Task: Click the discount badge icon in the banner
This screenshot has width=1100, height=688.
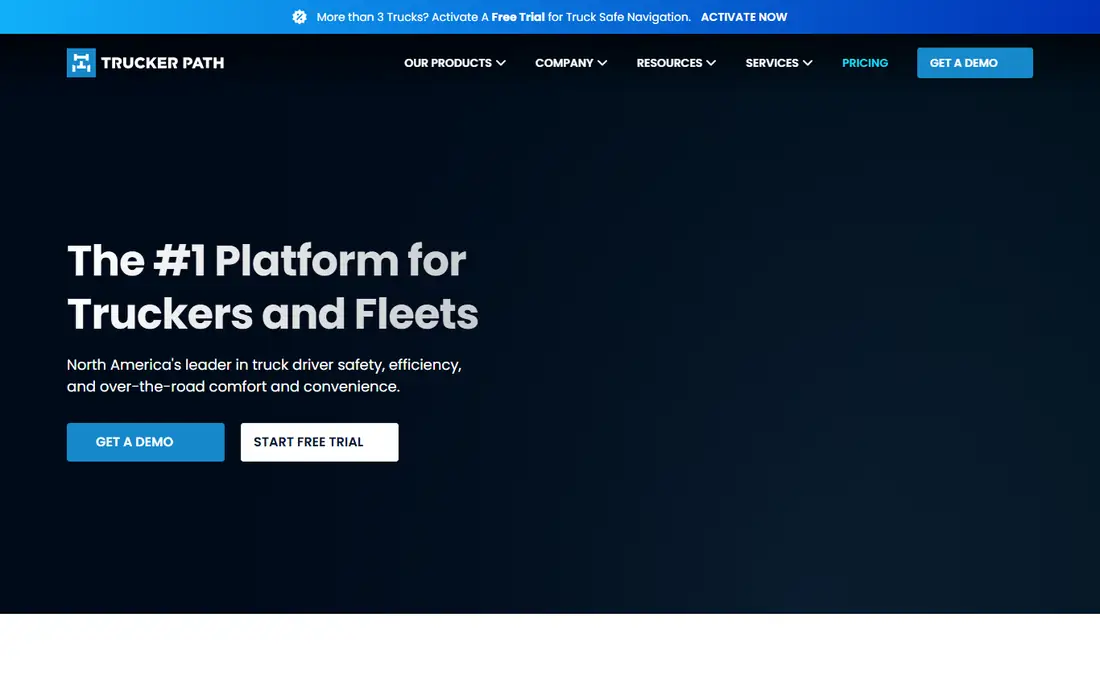Action: [300, 17]
